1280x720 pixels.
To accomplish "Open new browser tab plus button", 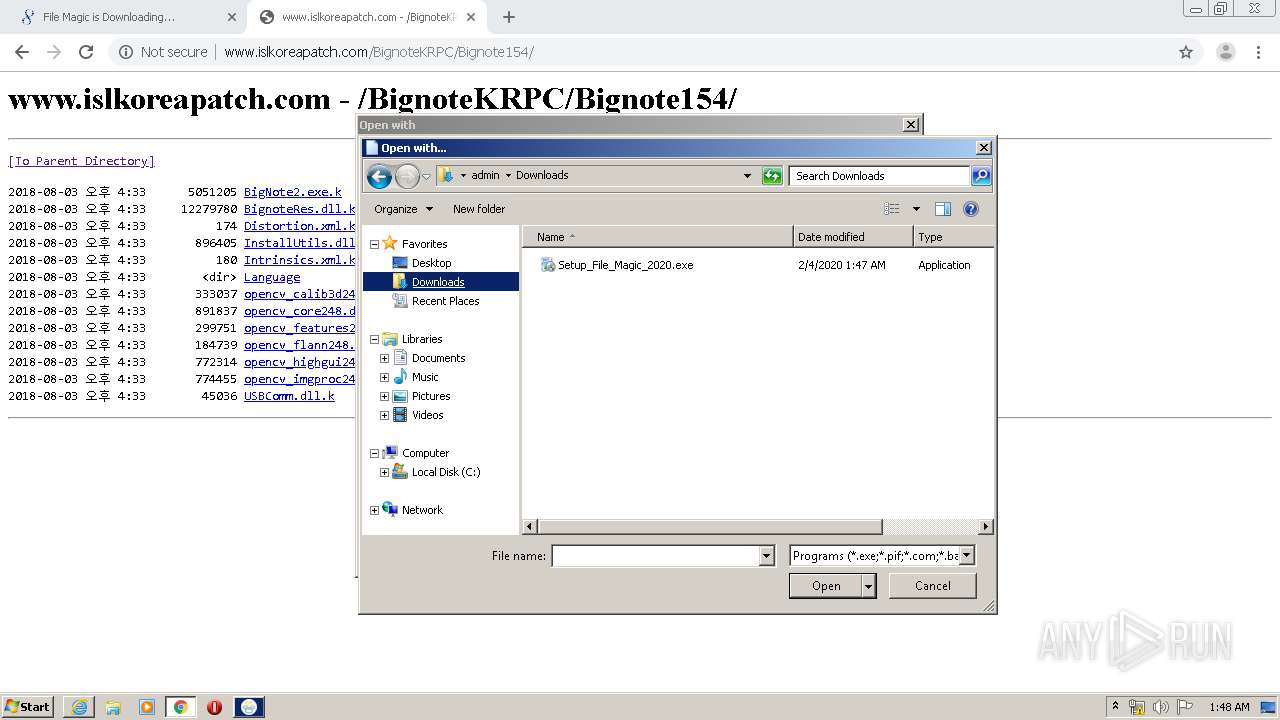I will click(x=509, y=17).
